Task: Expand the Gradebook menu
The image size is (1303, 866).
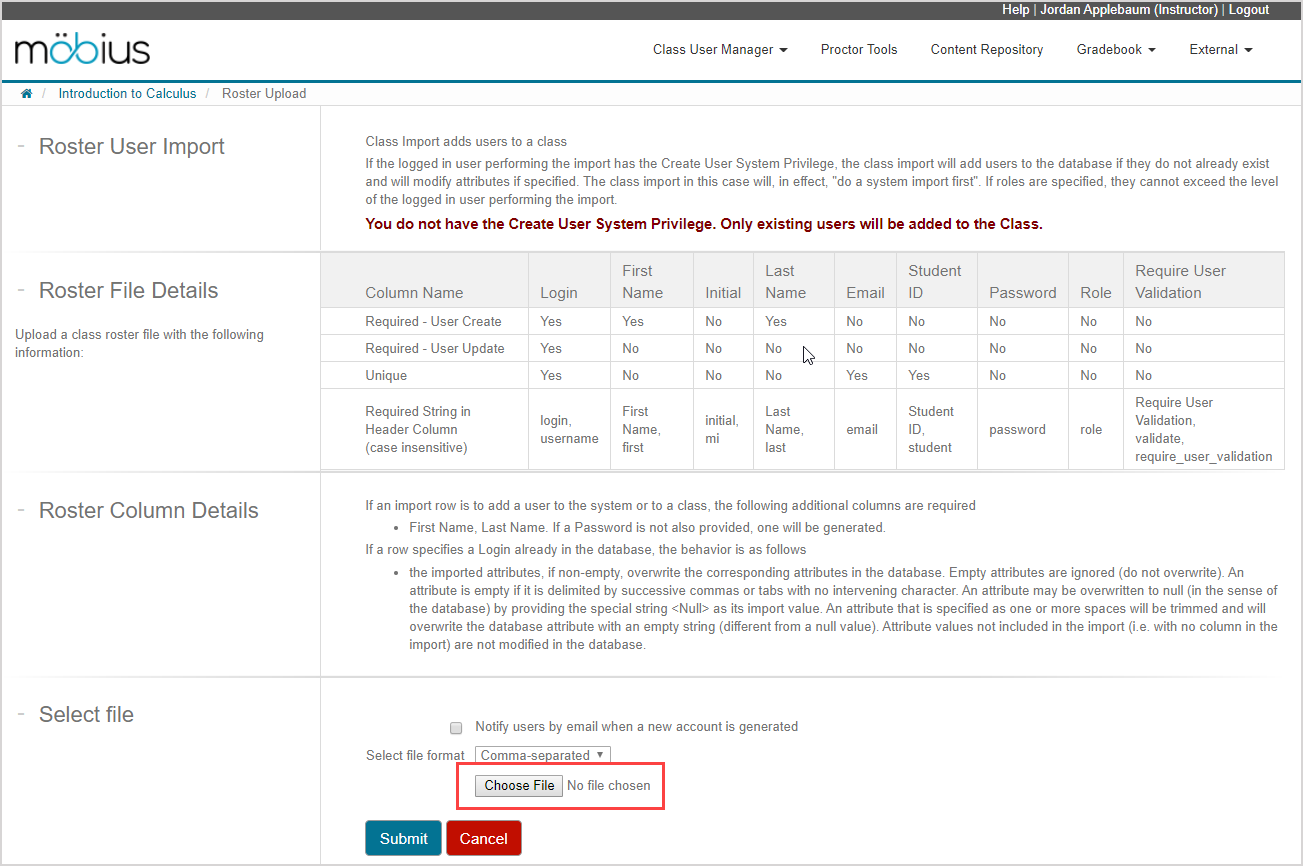Action: pos(1115,50)
